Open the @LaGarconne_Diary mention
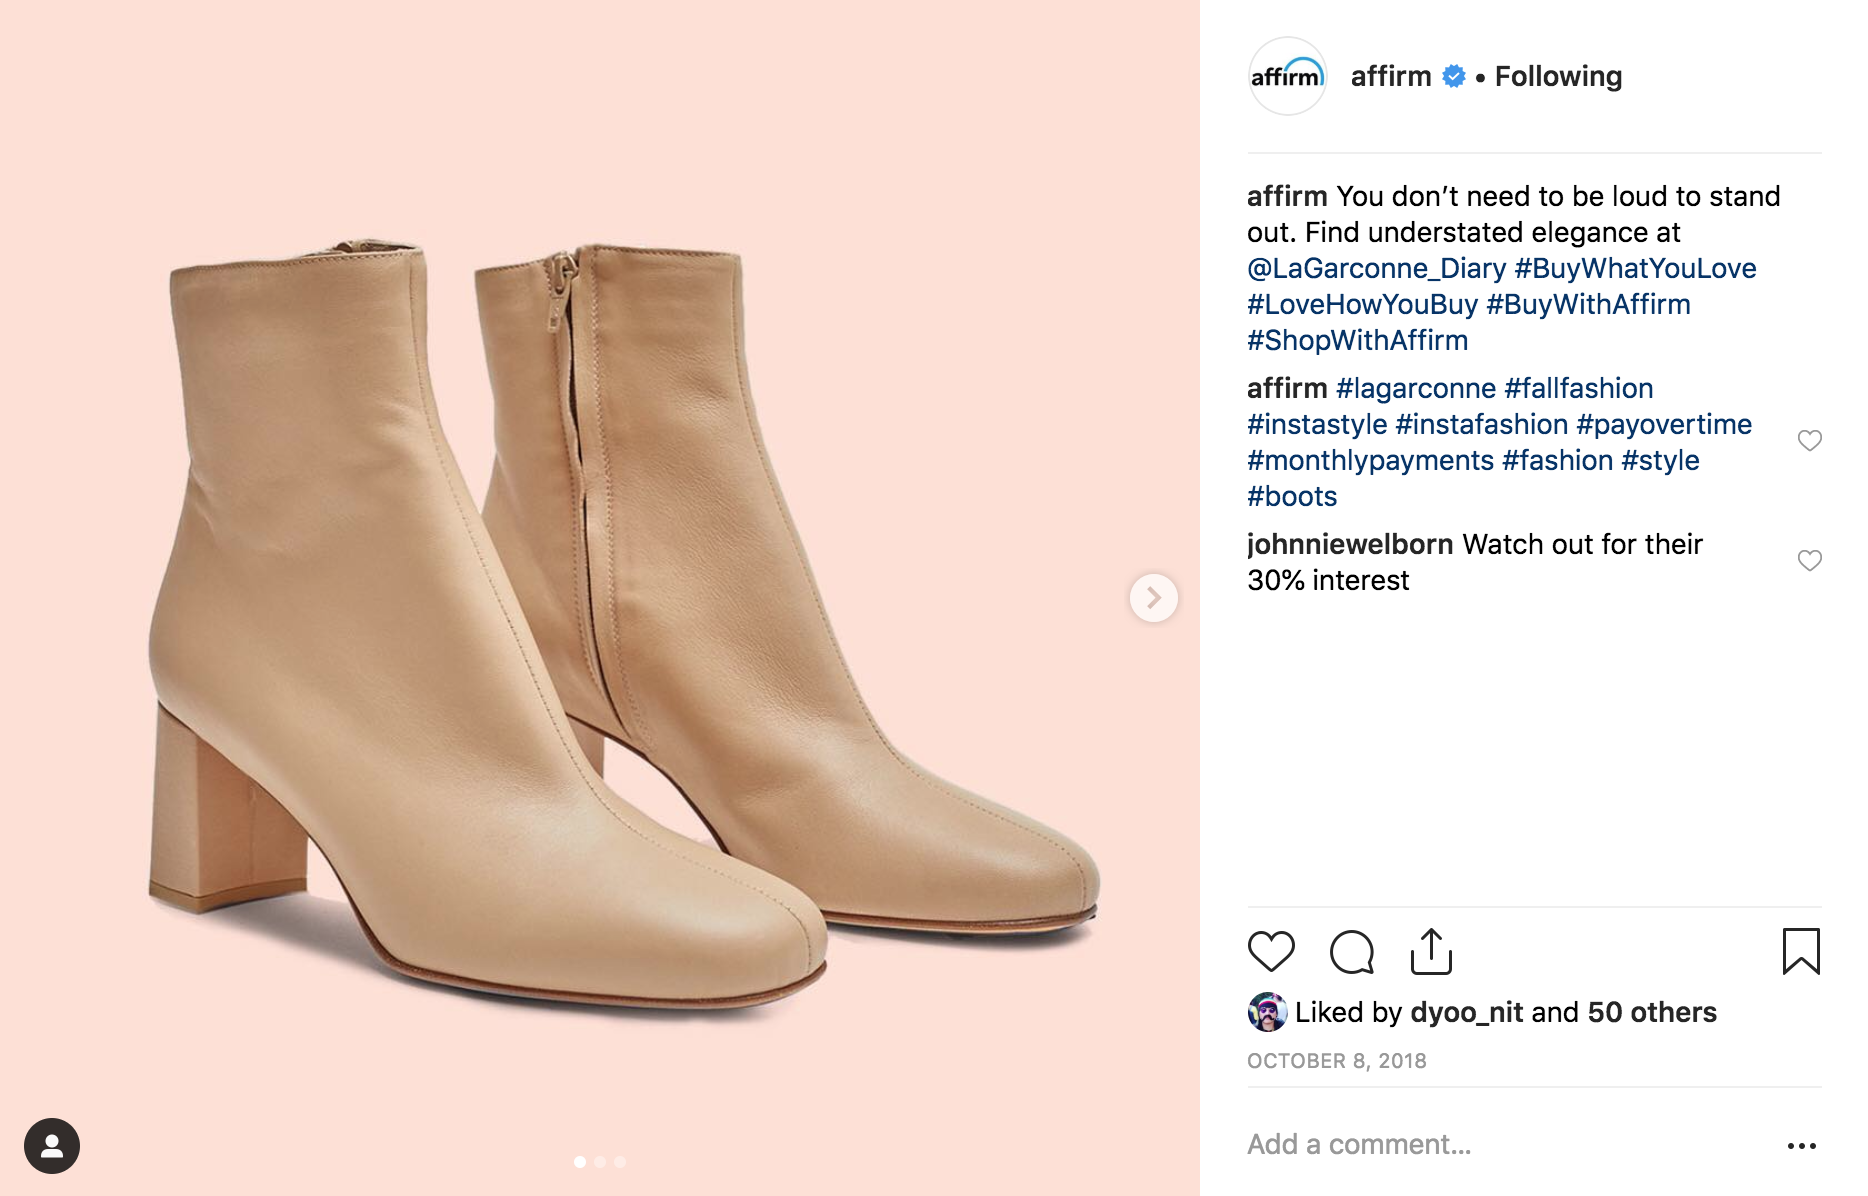Screen dimensions: 1868x1196 click(1376, 269)
